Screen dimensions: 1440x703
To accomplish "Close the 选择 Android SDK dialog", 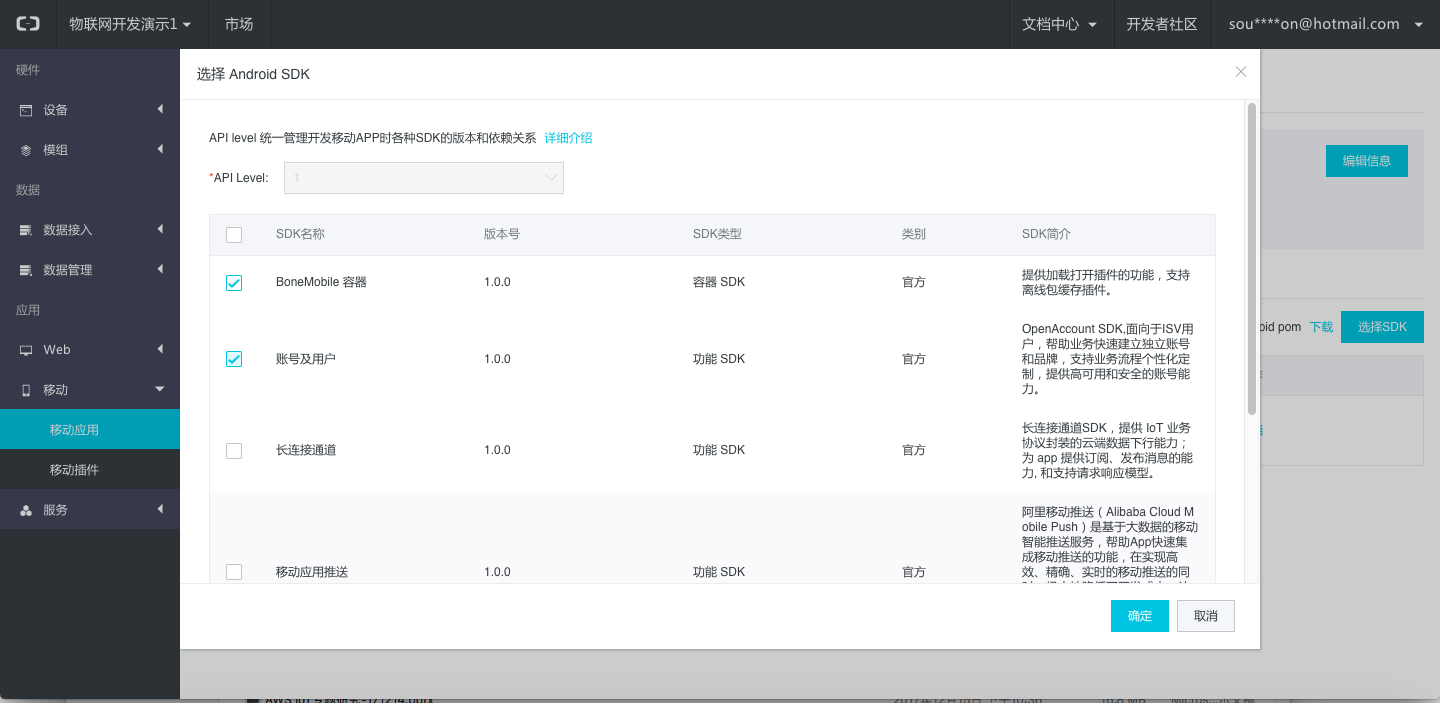I will pos(1241,72).
